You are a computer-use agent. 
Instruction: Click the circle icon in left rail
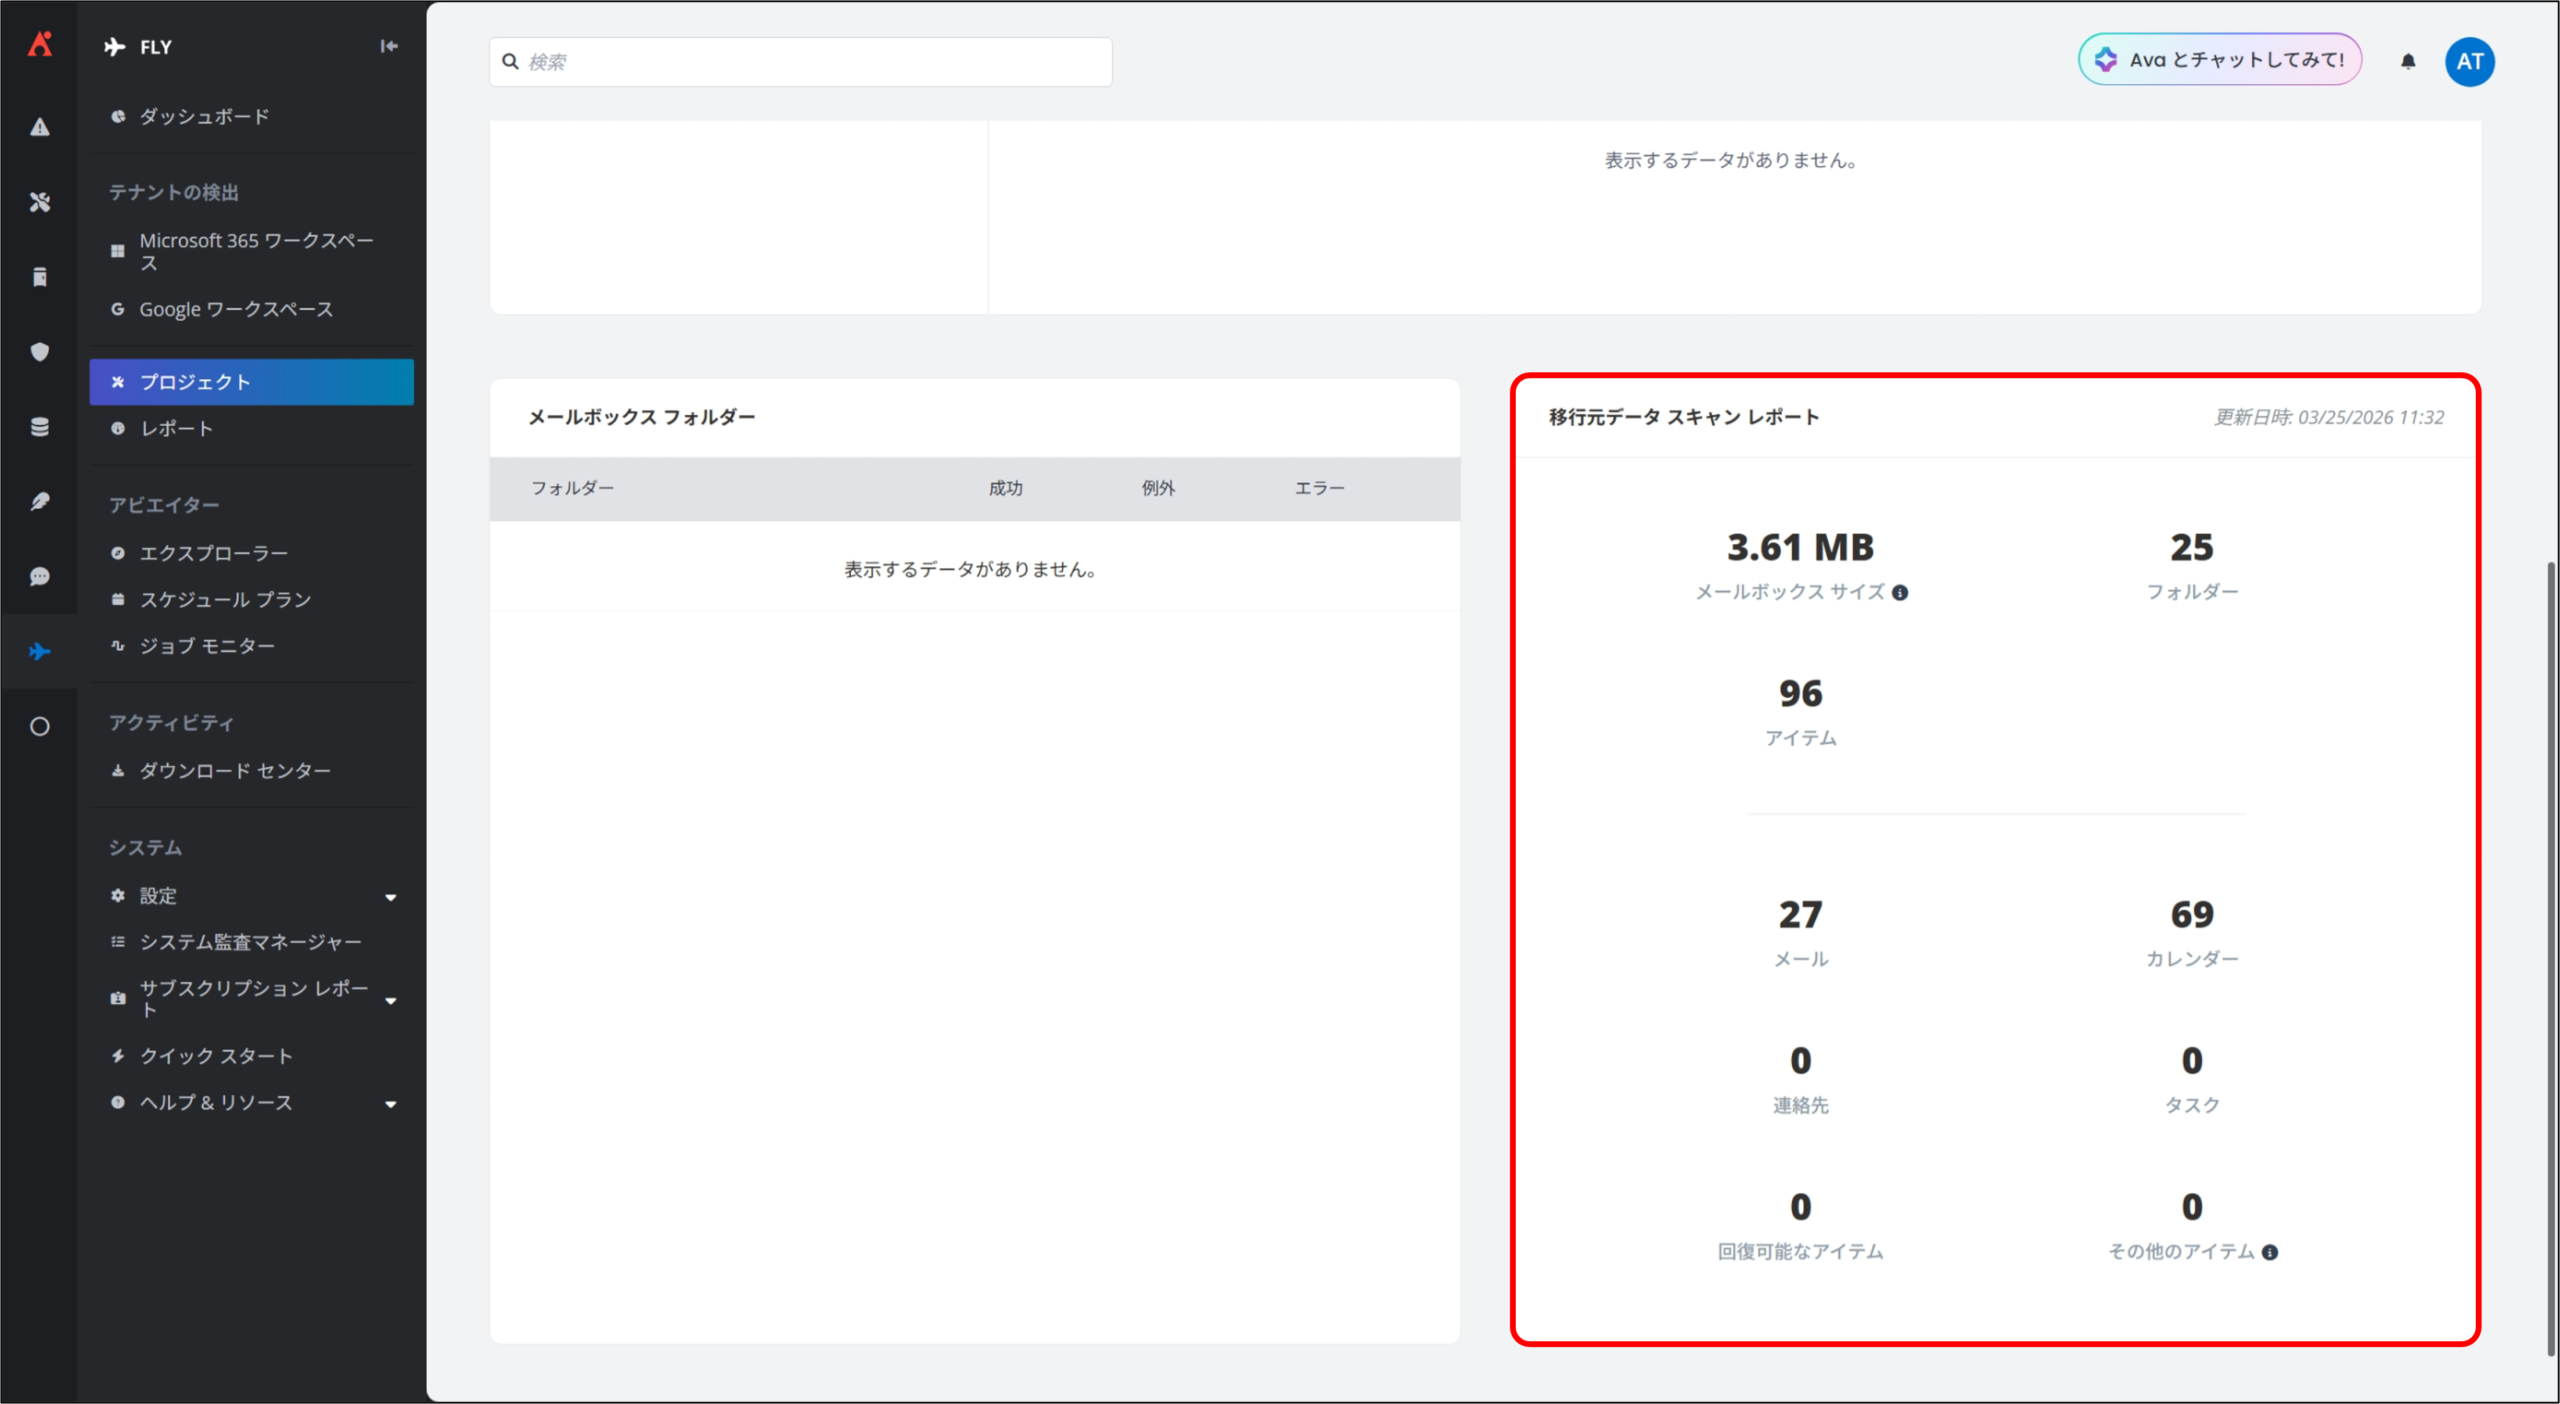[40, 727]
